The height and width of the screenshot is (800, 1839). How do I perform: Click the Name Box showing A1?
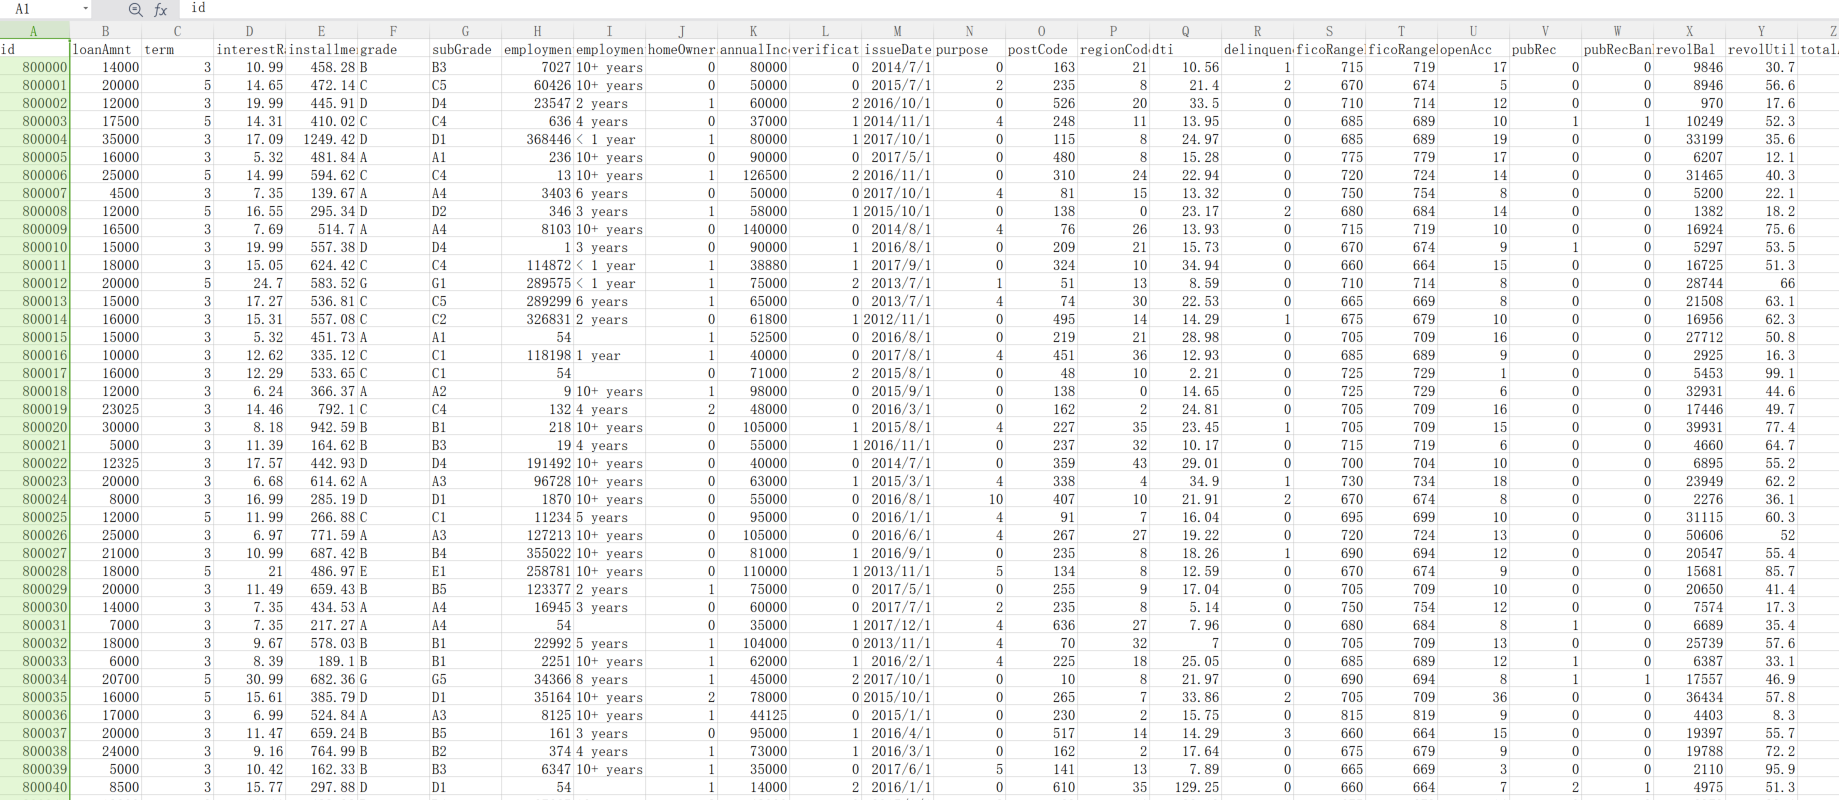click(x=40, y=9)
